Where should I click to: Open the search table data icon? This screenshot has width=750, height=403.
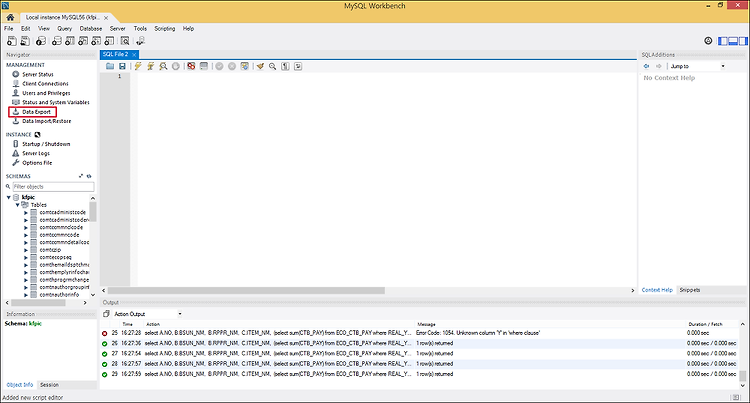pyautogui.click(x=125, y=41)
